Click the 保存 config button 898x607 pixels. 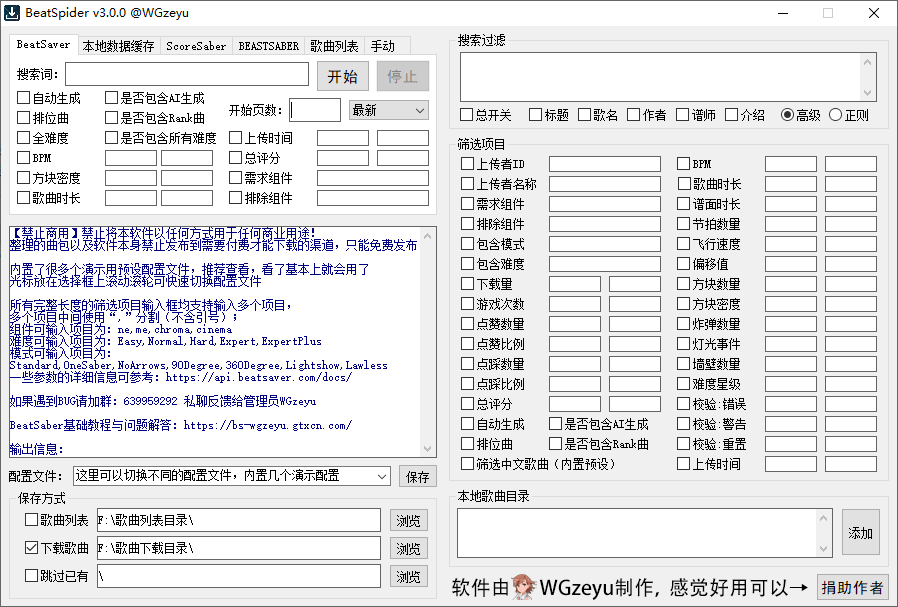point(418,476)
